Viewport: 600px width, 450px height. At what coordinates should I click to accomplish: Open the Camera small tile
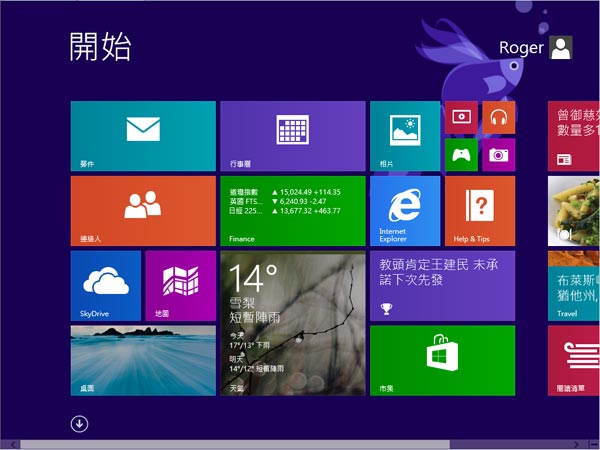click(x=498, y=154)
